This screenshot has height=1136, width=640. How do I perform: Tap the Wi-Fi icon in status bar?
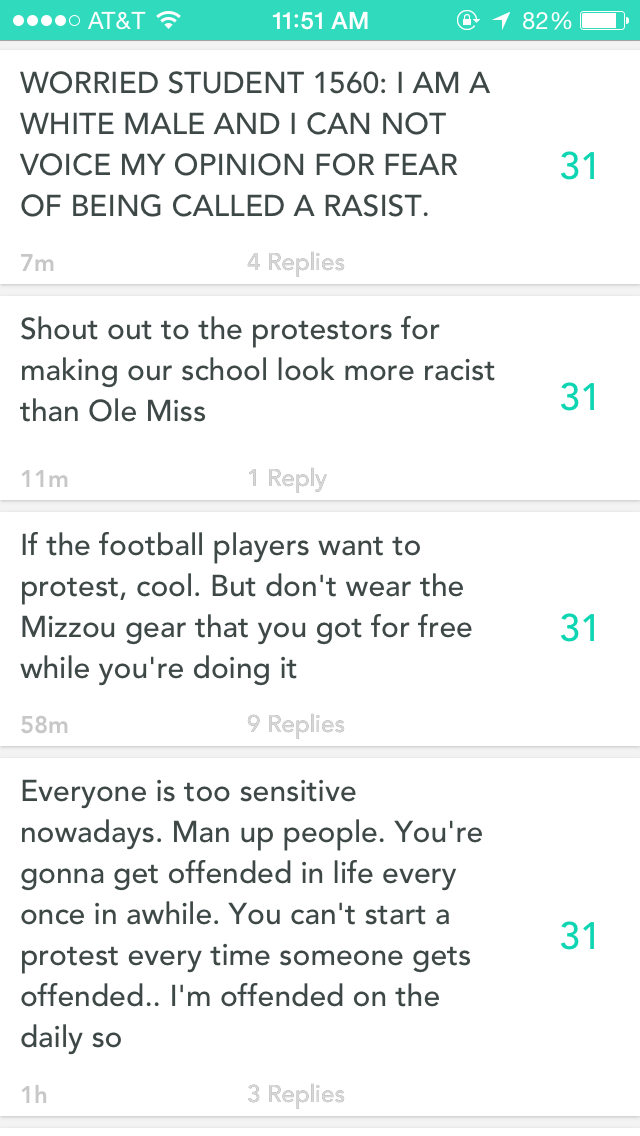[168, 20]
